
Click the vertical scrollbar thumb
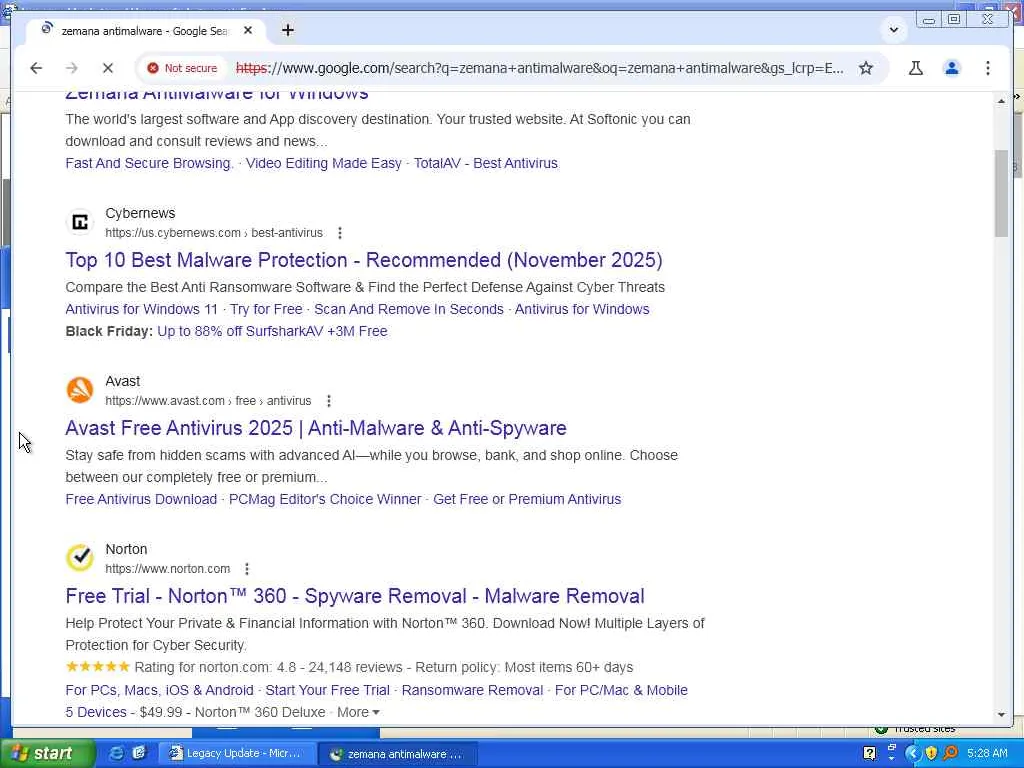(x=1001, y=193)
